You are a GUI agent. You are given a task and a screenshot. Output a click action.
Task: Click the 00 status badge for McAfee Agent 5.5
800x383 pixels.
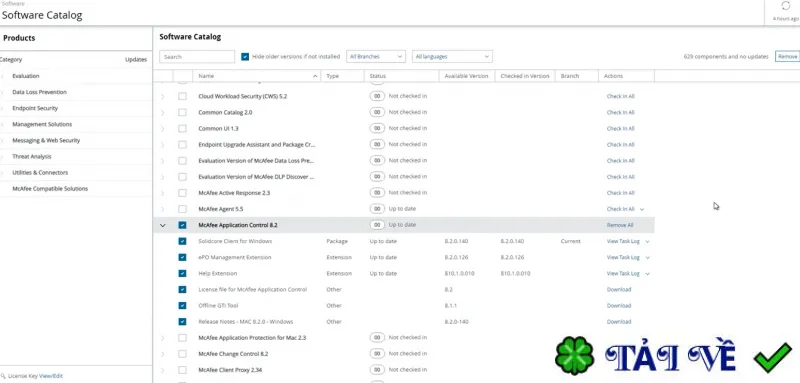[377, 209]
